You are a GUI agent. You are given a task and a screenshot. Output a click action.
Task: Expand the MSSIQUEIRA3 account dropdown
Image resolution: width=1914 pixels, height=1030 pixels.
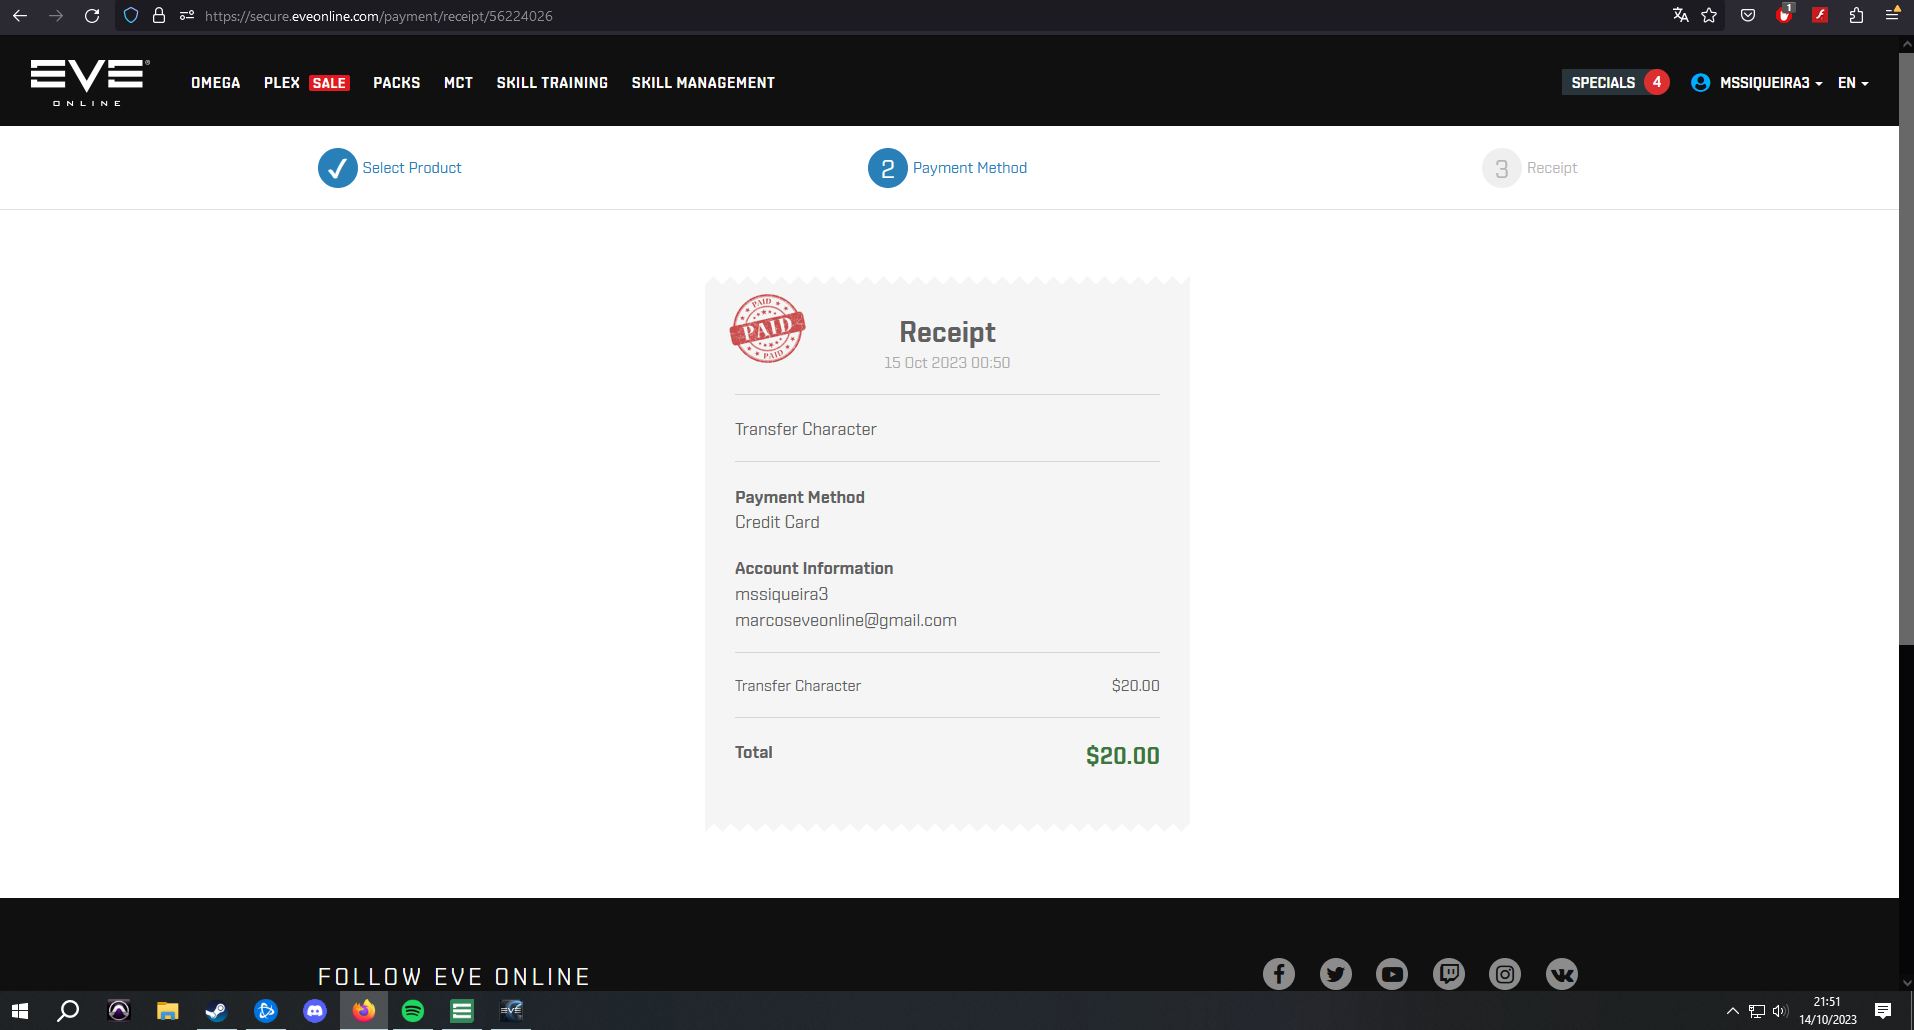(1771, 83)
